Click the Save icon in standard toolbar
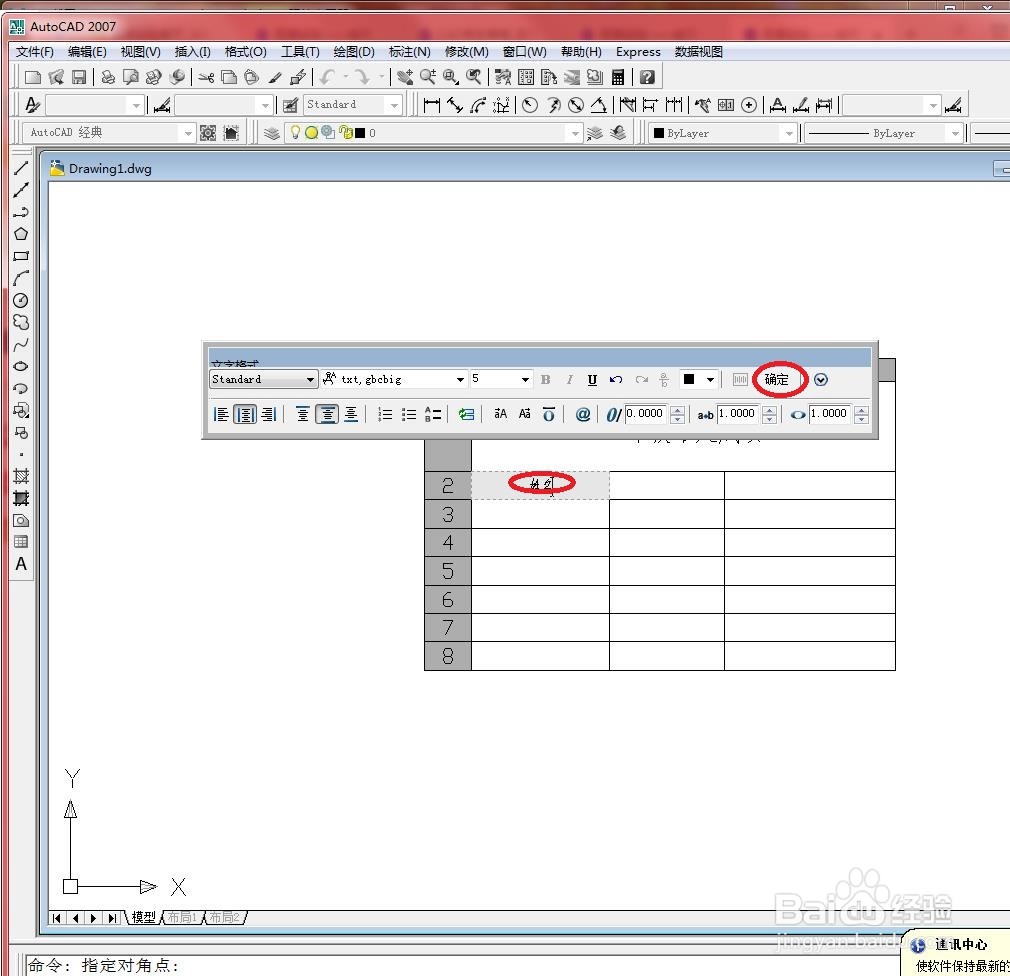1010x976 pixels. [x=79, y=77]
